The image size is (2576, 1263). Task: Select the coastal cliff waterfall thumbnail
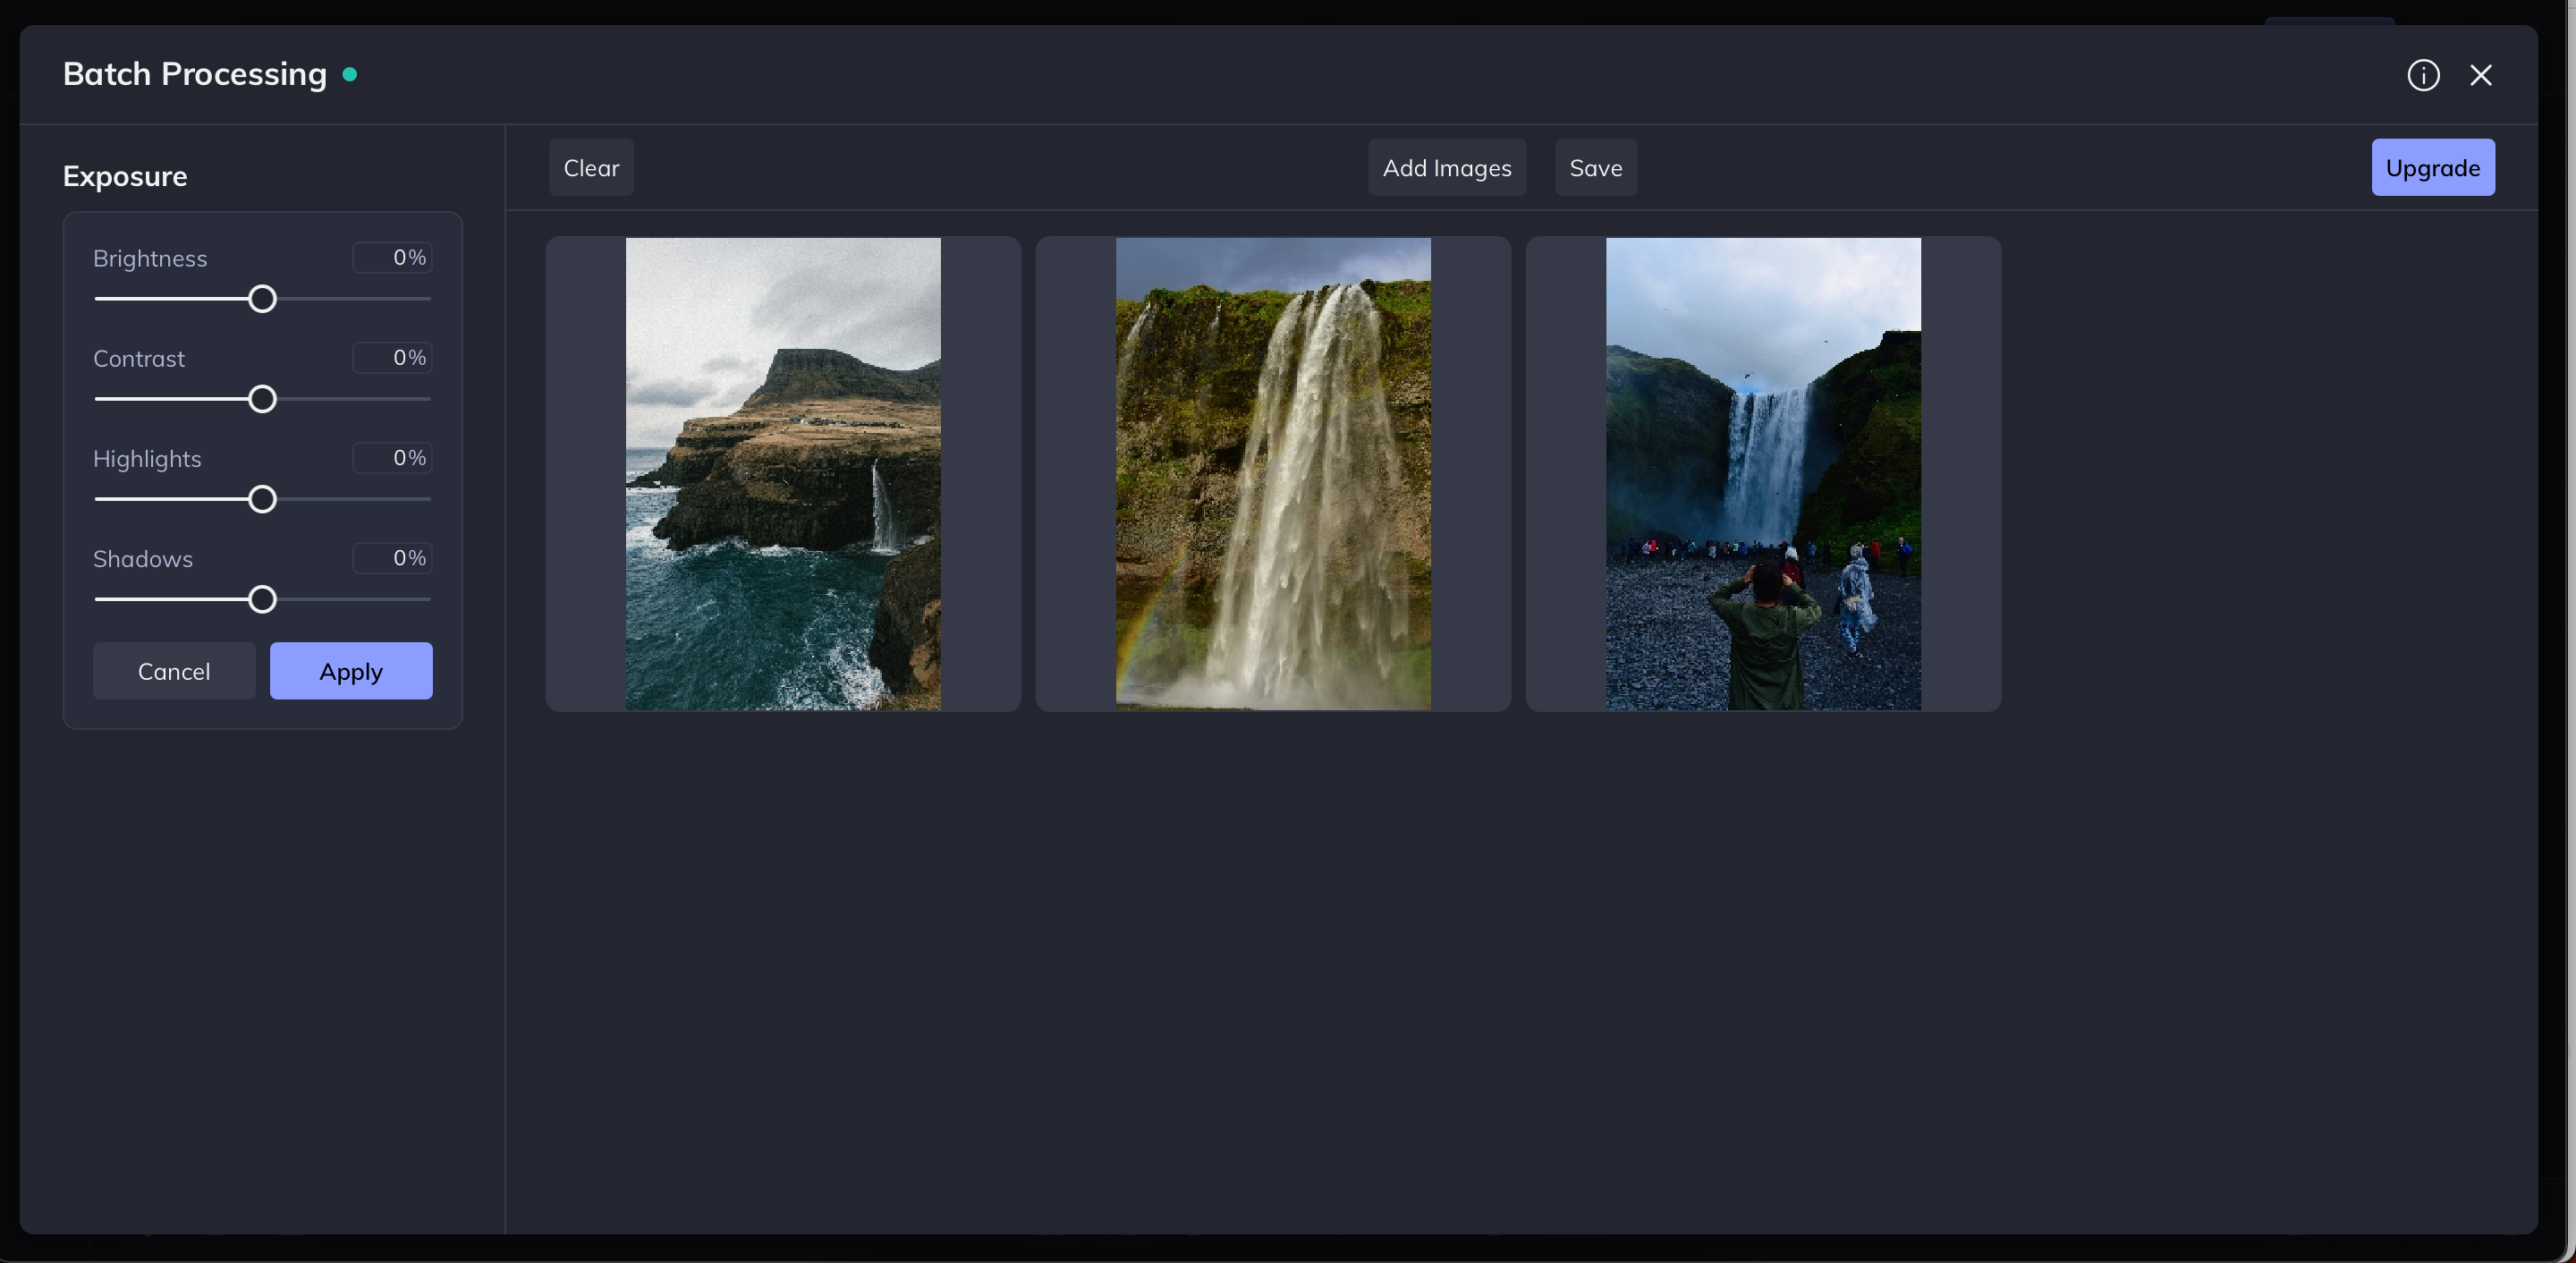pyautogui.click(x=783, y=474)
